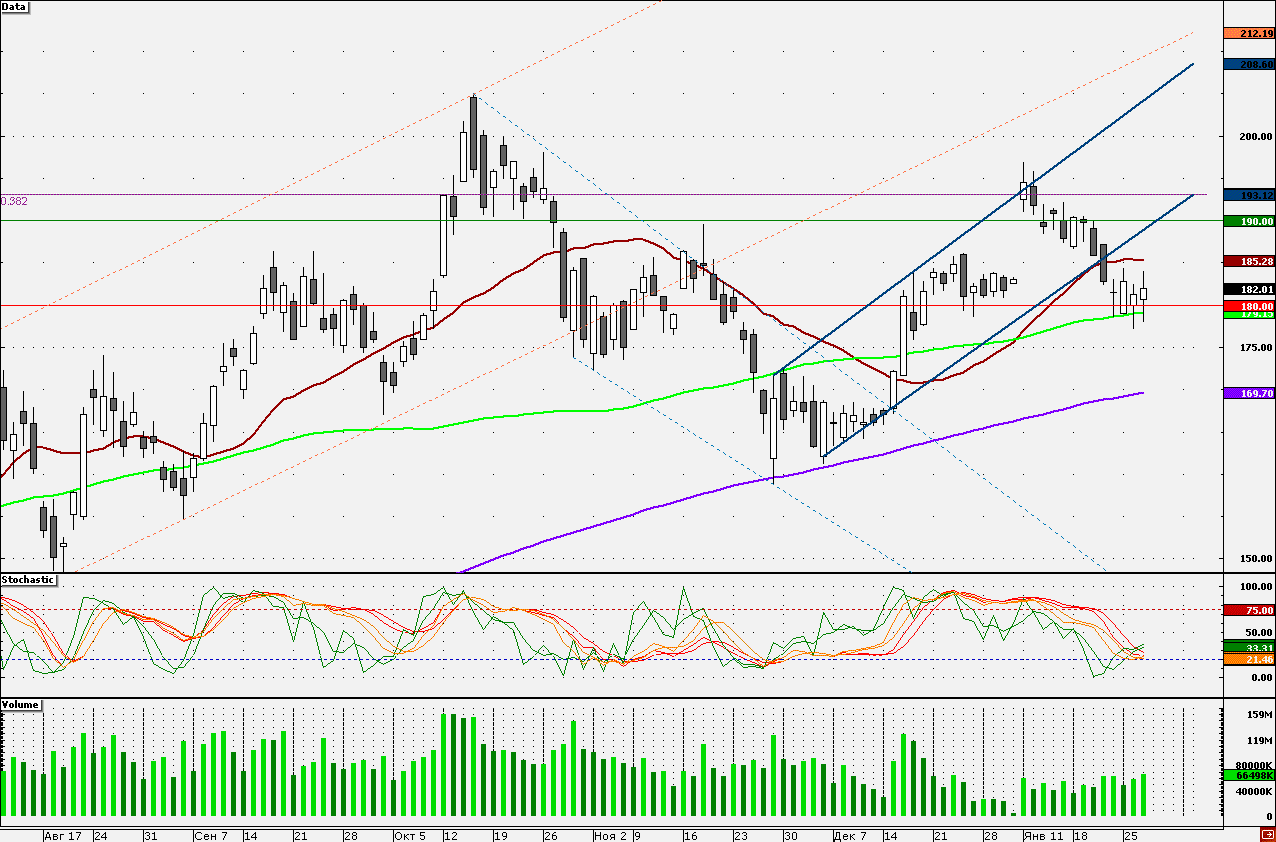
Task: Click the 24 date label after Авг 17
Action: click(100, 835)
